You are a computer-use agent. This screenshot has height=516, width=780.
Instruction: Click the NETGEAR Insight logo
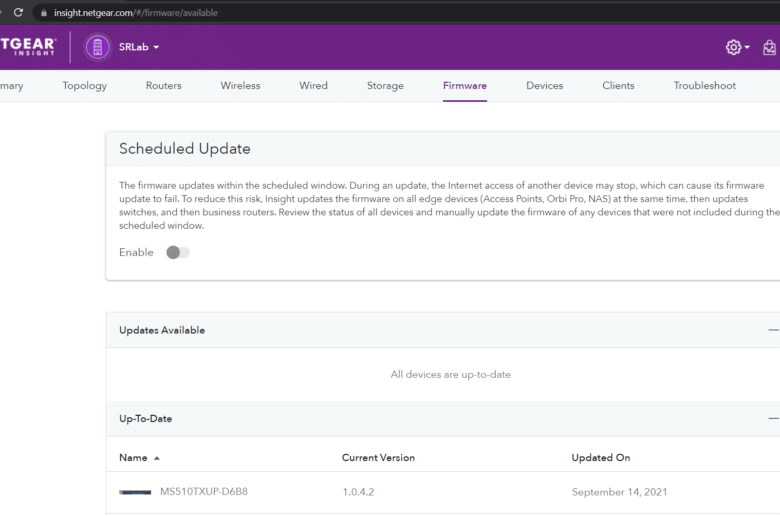pos(28,46)
